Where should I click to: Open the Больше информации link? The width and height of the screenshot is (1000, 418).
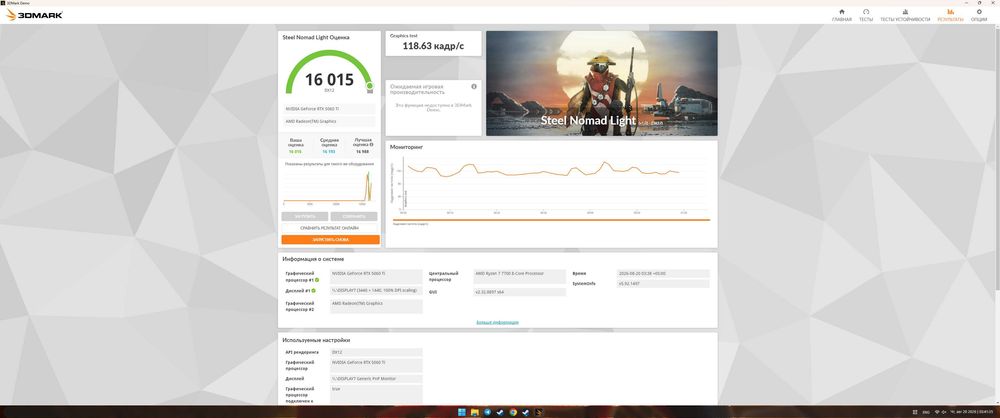tap(497, 322)
